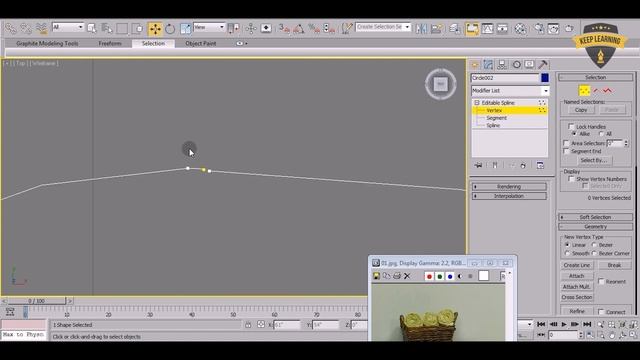Image resolution: width=640 pixels, height=360 pixels.
Task: Enable the Area Selection checkbox
Action: [x=566, y=143]
